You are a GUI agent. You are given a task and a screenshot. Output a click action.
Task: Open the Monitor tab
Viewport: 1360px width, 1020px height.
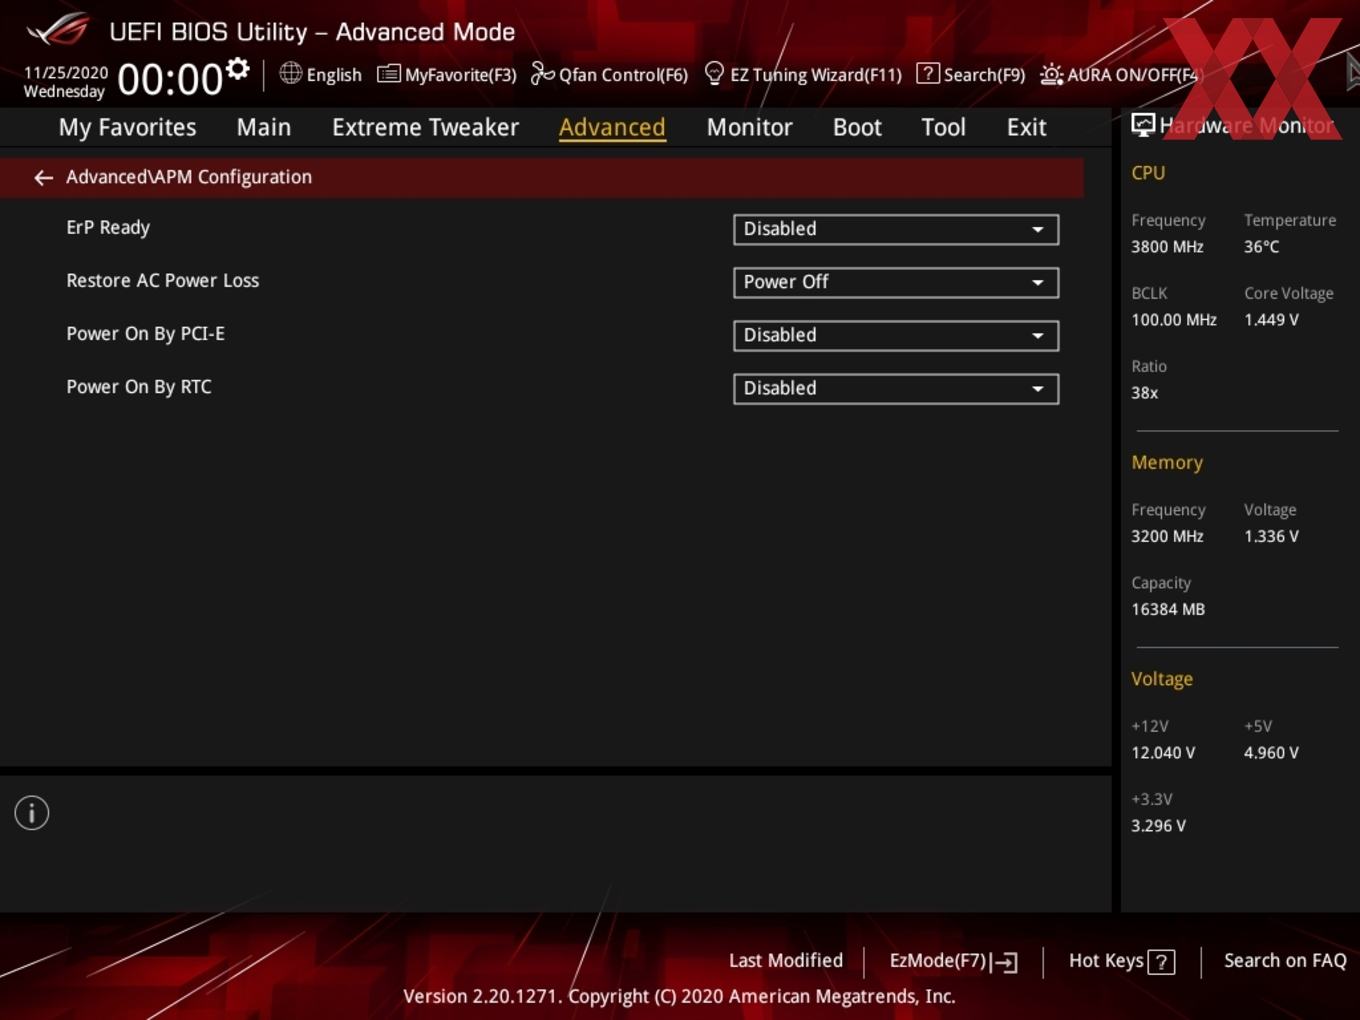750,127
